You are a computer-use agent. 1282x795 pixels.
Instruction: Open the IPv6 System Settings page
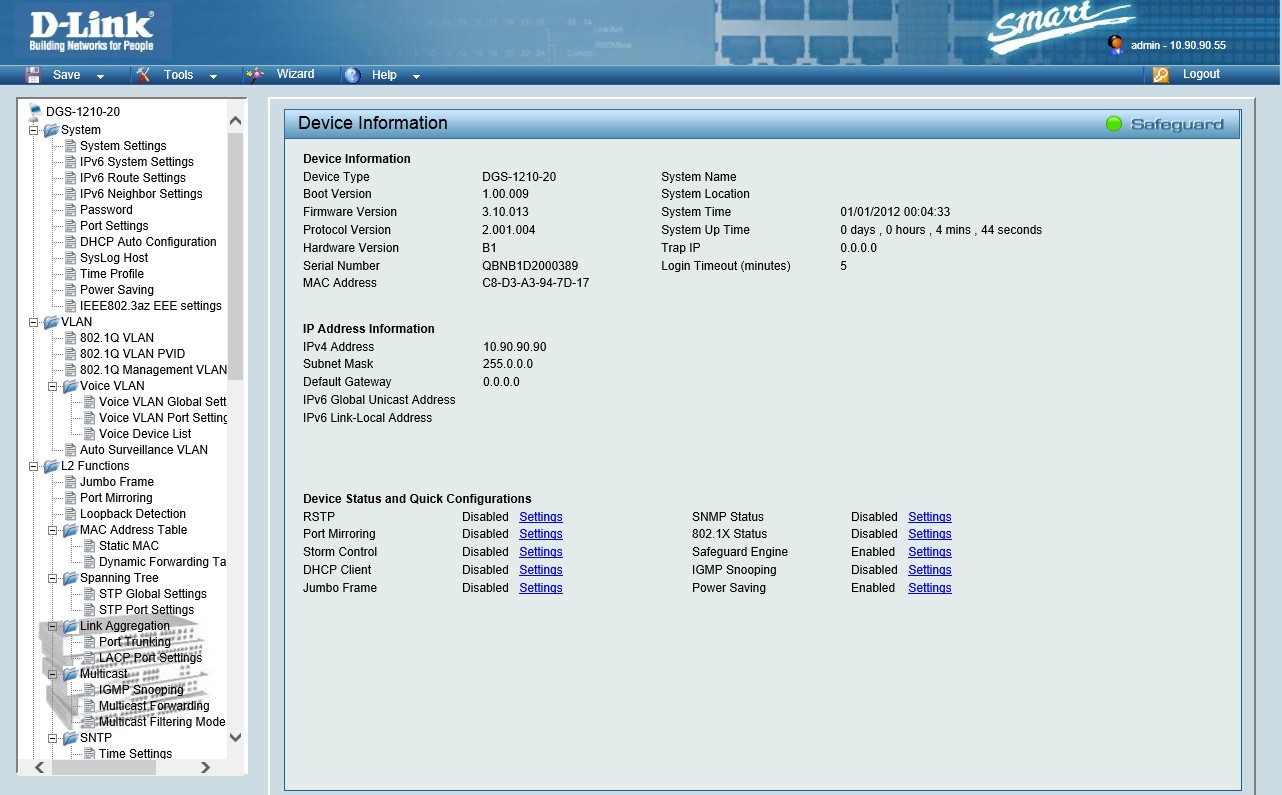[x=136, y=162]
